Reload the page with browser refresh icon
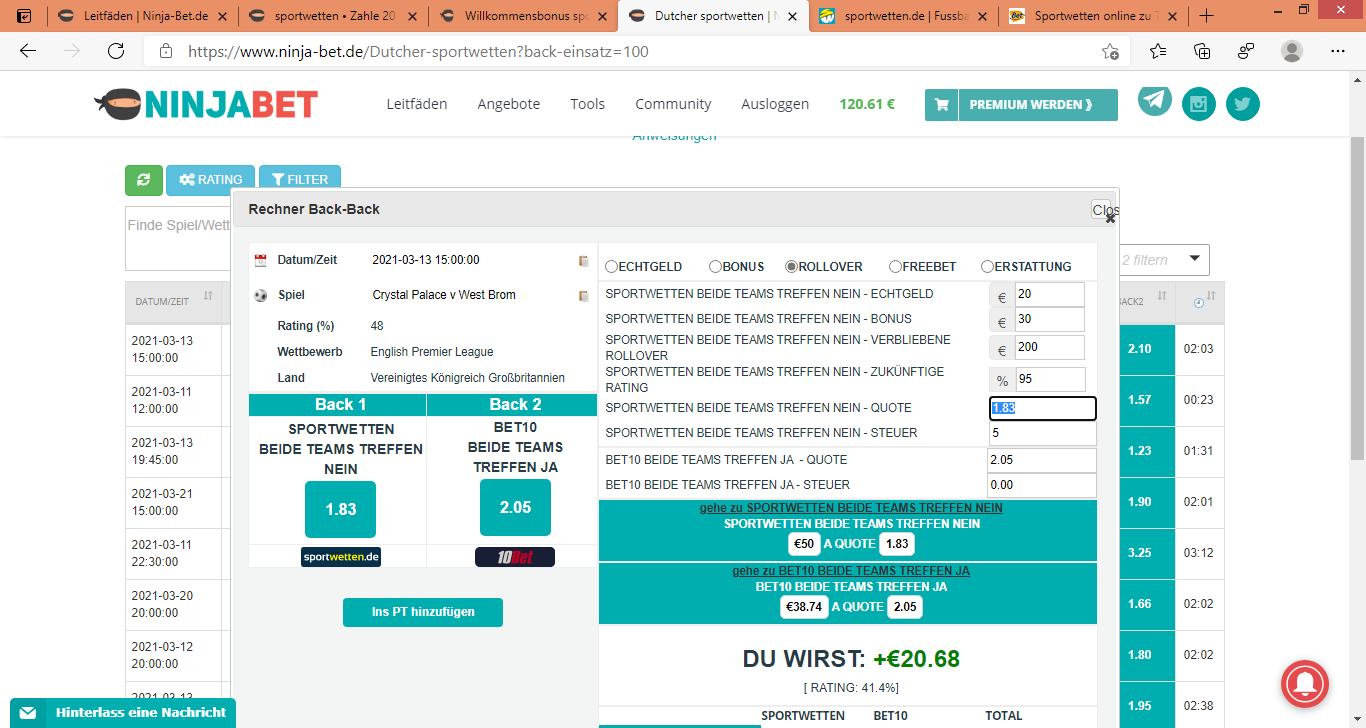The image size is (1366, 728). tap(116, 51)
